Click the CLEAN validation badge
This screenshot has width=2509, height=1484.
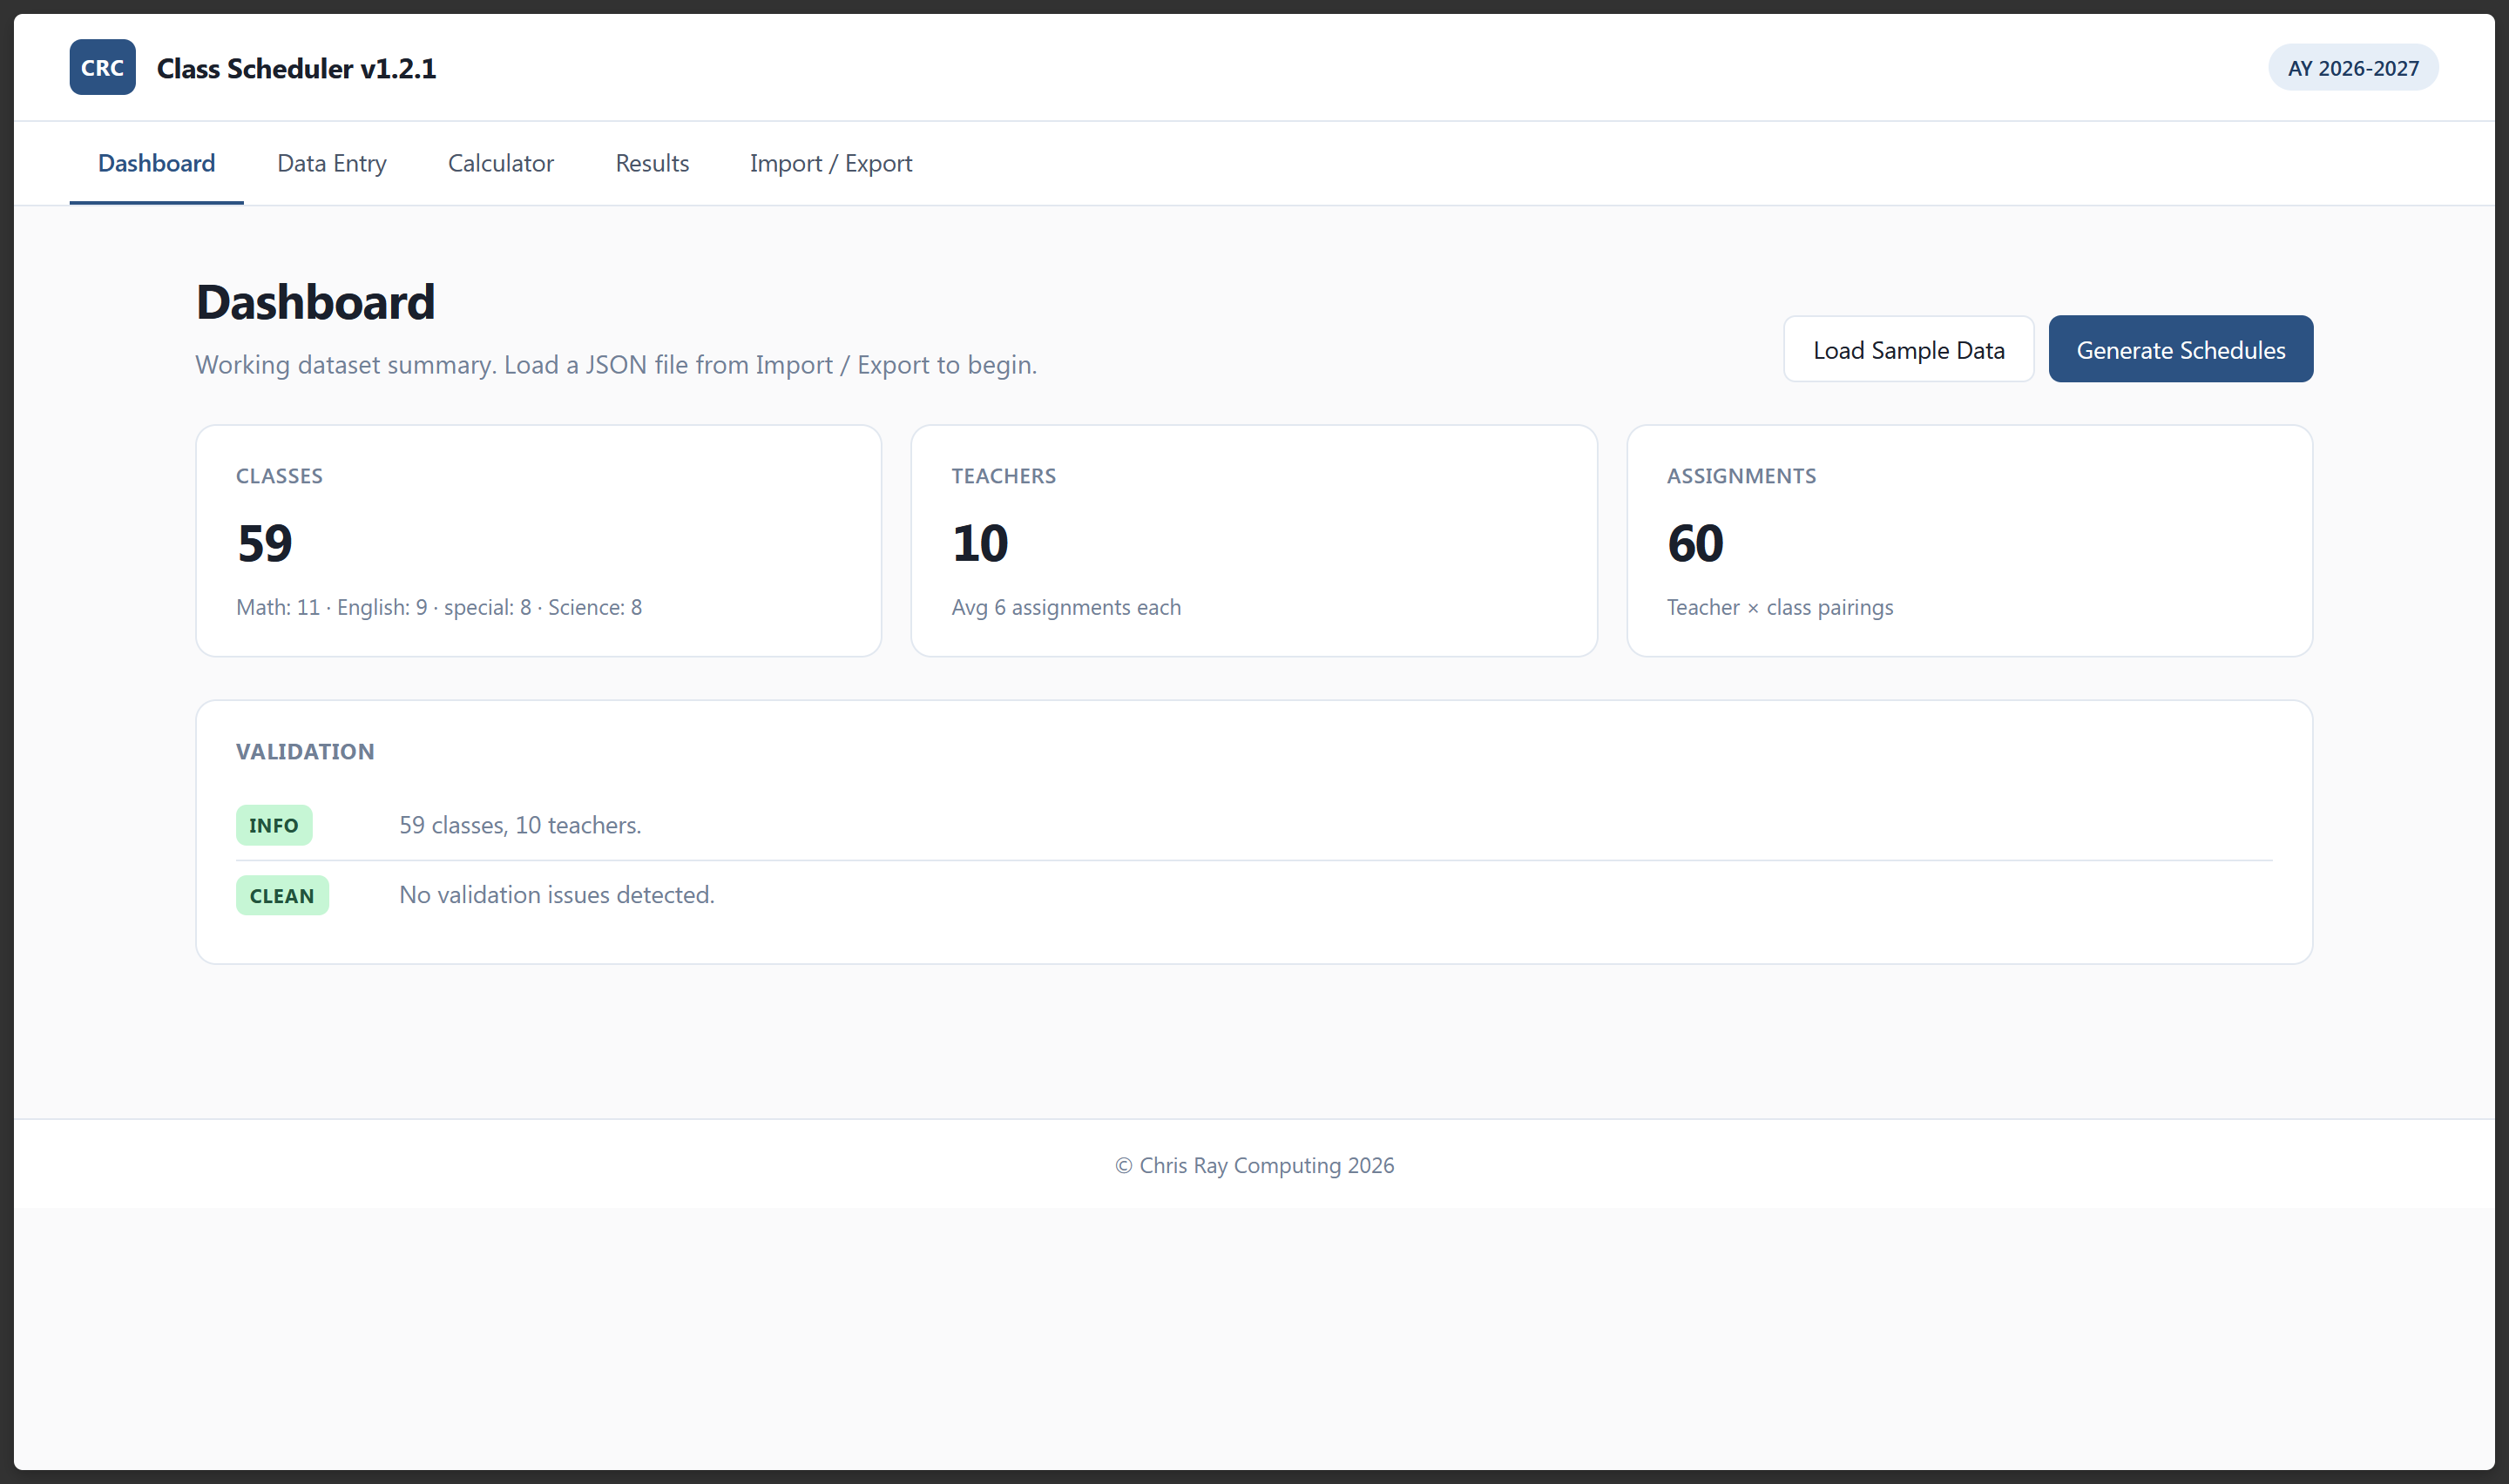pyautogui.click(x=282, y=895)
